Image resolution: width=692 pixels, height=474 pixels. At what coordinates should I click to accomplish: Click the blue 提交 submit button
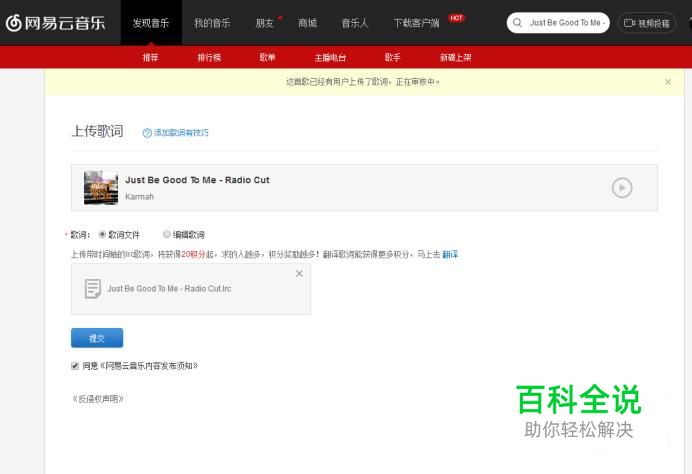click(97, 338)
